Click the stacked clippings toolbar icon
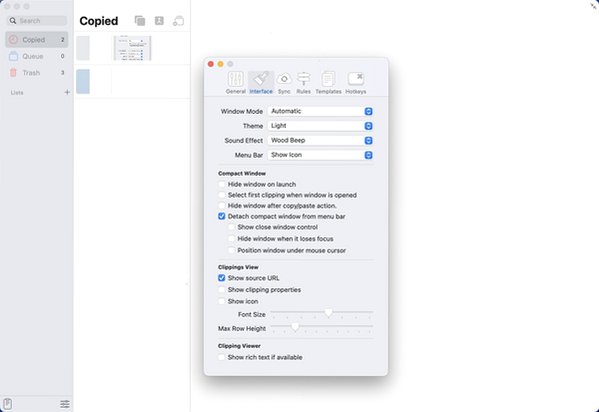This screenshot has width=599, height=412. coord(140,21)
